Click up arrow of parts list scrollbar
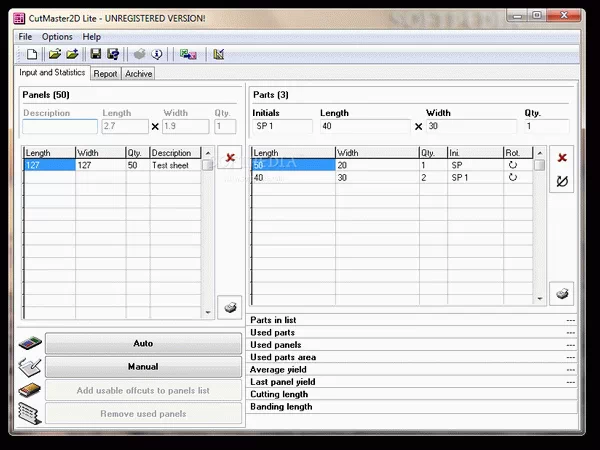Image resolution: width=600 pixels, height=450 pixels. click(540, 153)
